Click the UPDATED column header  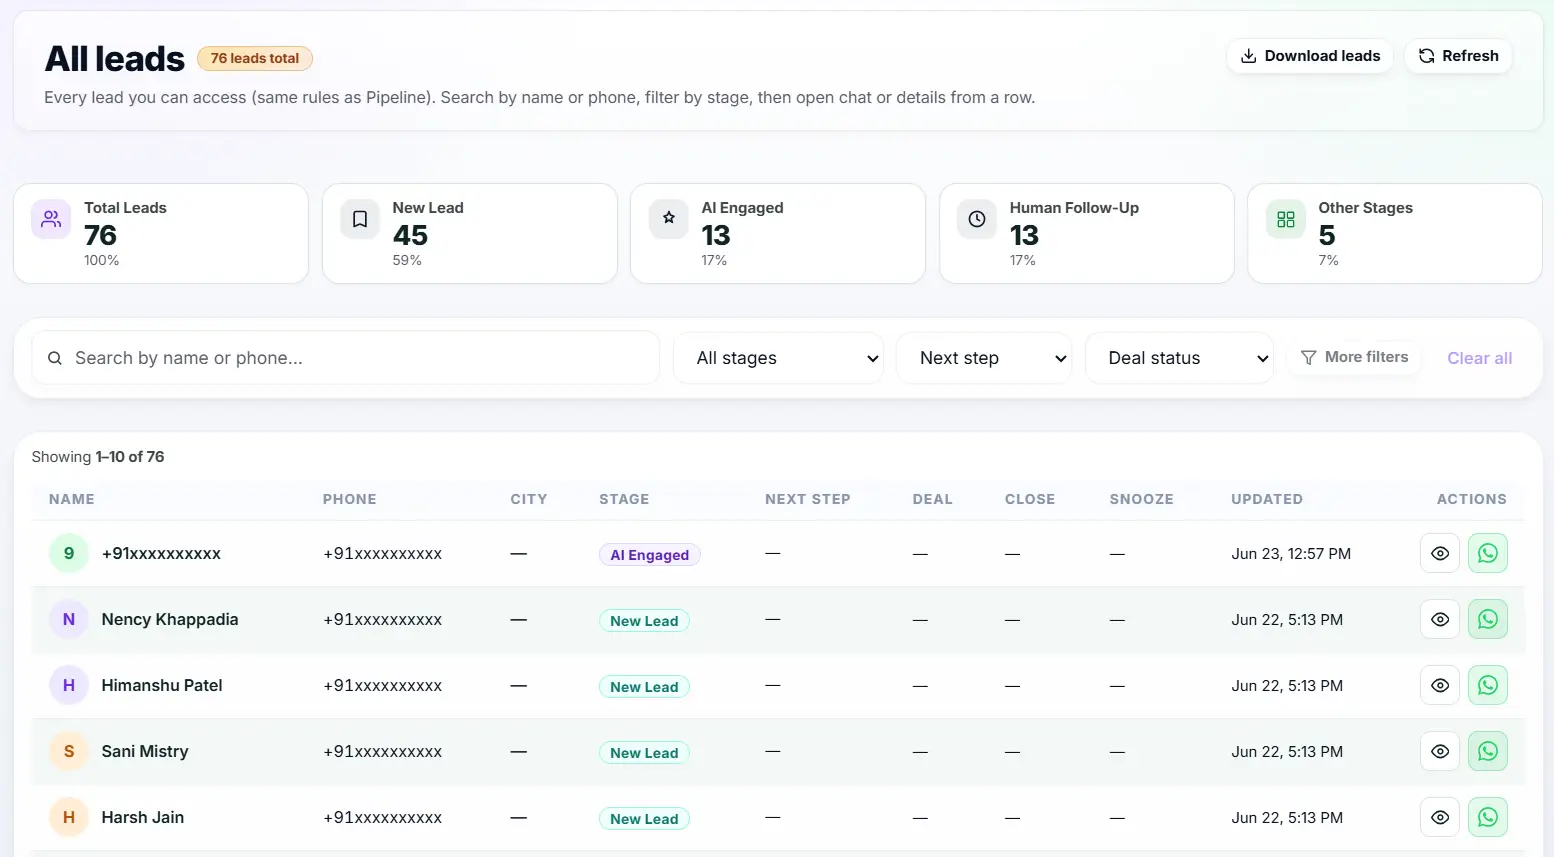pos(1267,499)
